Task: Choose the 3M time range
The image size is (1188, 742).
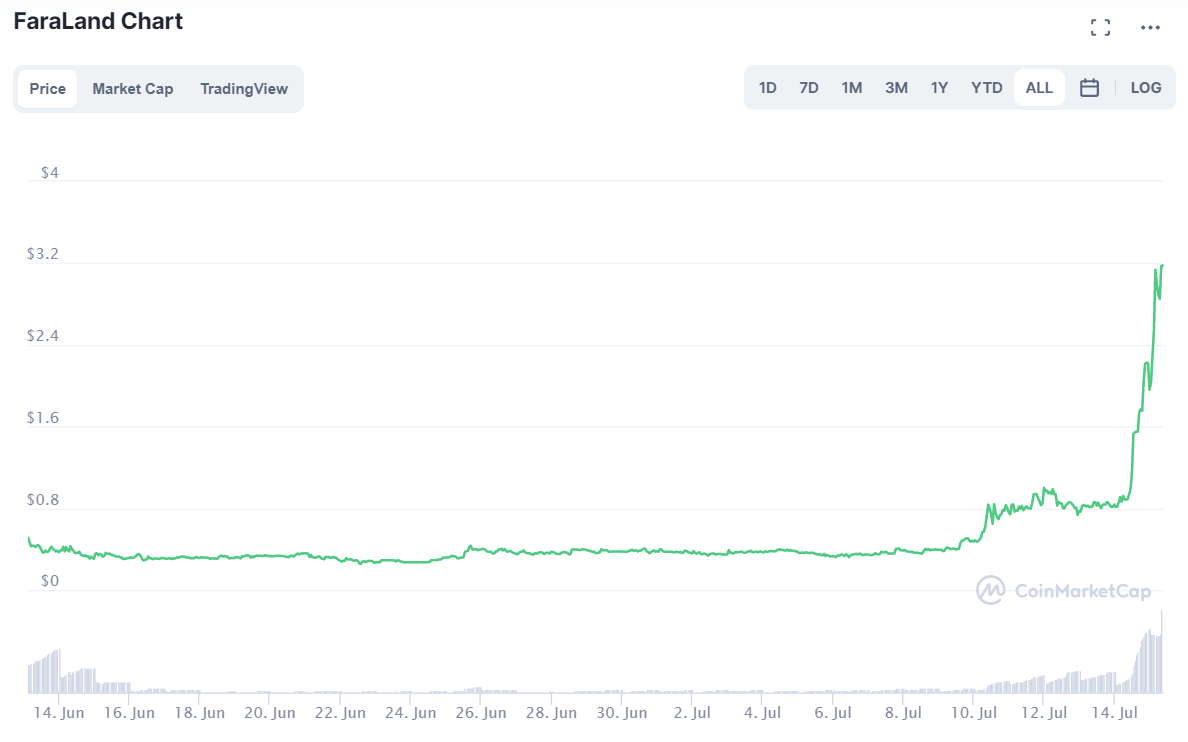Action: tap(896, 88)
